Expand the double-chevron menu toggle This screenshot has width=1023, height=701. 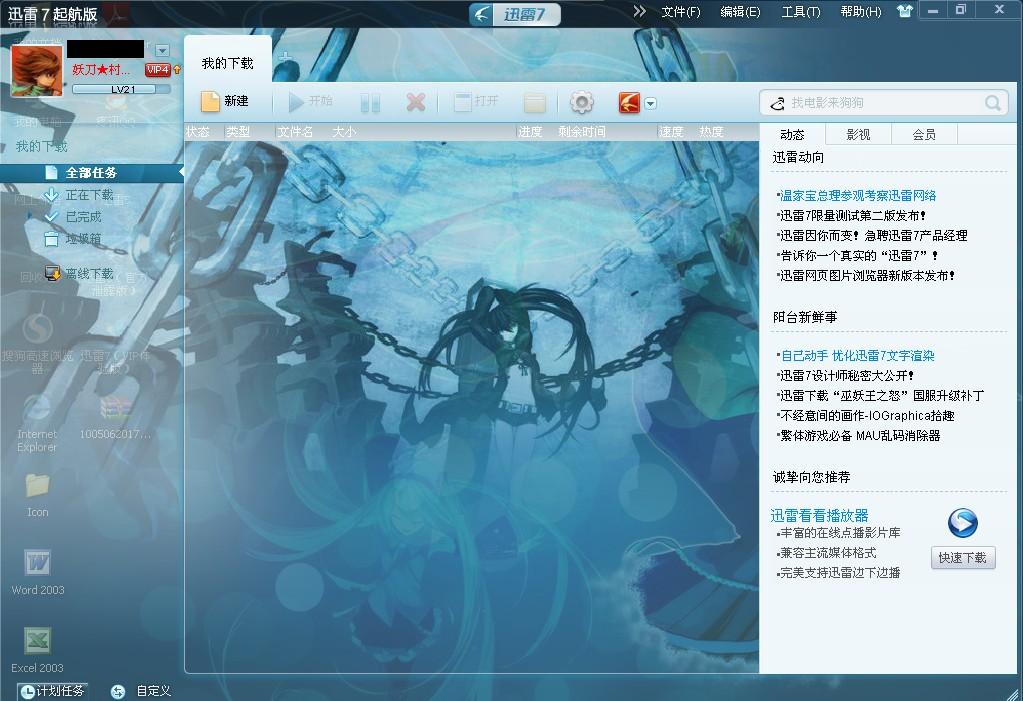(x=639, y=11)
